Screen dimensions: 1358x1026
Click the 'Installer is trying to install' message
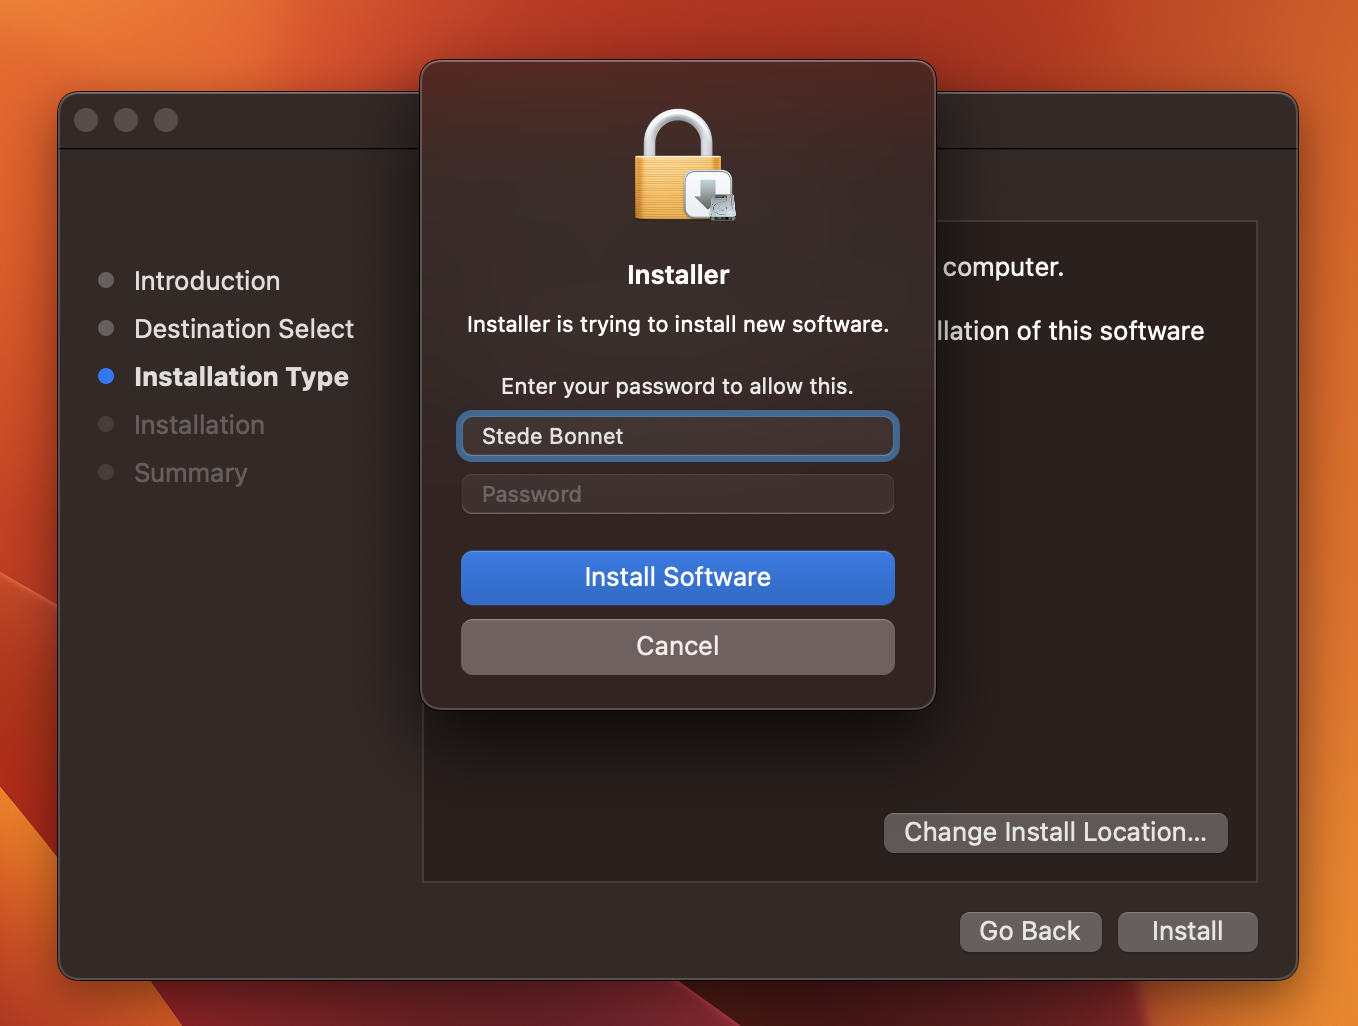click(x=678, y=325)
